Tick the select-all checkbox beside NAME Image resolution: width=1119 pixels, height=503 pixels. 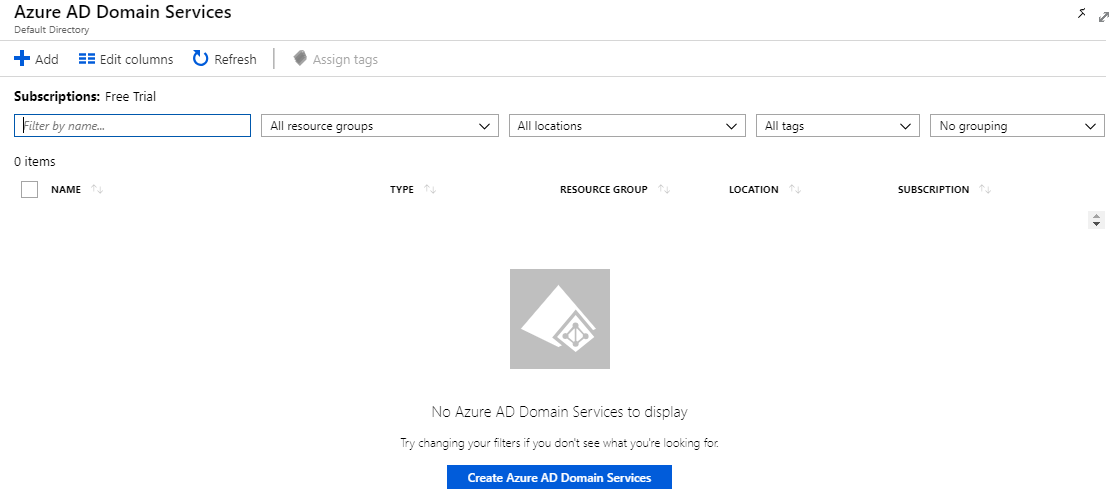point(29,190)
